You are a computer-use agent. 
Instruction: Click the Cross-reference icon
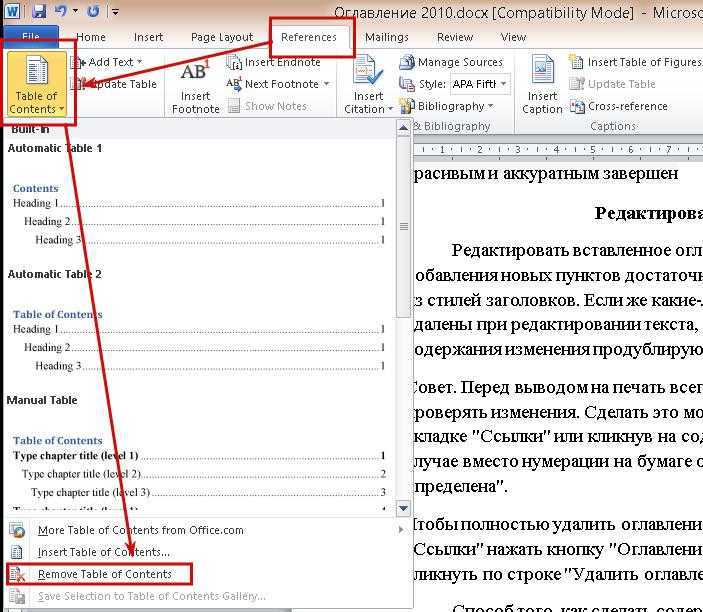click(x=577, y=106)
